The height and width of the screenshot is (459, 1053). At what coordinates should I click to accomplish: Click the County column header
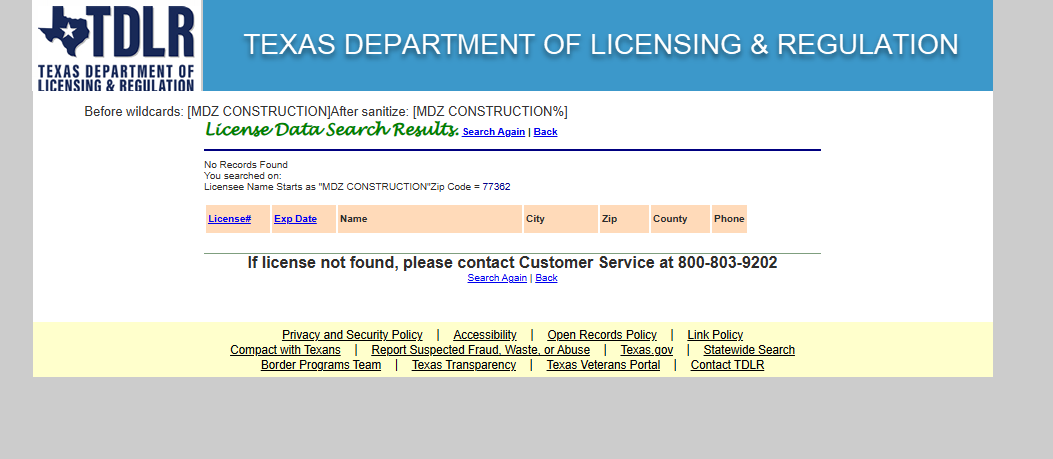[x=680, y=219]
